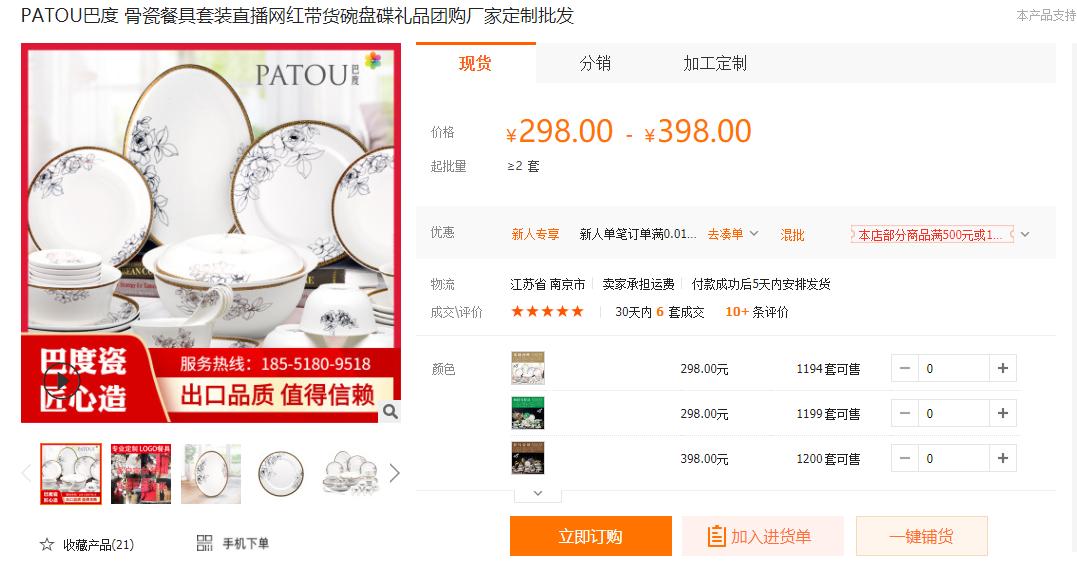Image resolution: width=1077 pixels, height=566 pixels.
Task: Click the star icon to favorite product
Action: tap(47, 545)
